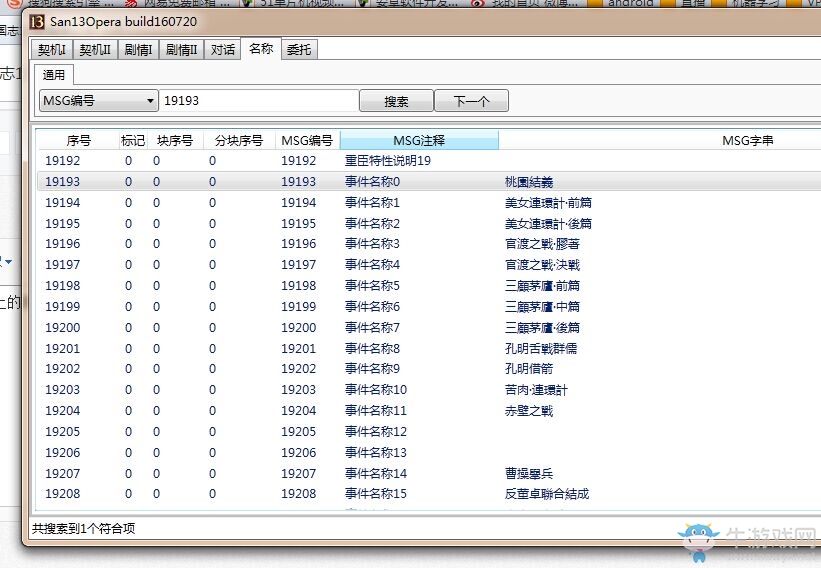Select the 通用 sub-tab
The height and width of the screenshot is (568, 821).
54,75
